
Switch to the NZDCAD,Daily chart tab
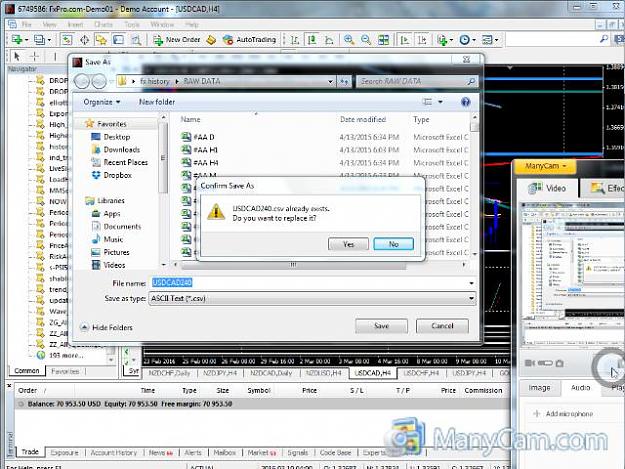pos(271,373)
